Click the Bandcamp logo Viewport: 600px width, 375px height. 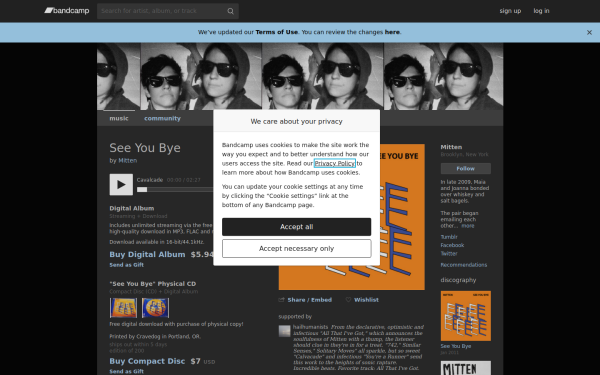[x=67, y=11]
